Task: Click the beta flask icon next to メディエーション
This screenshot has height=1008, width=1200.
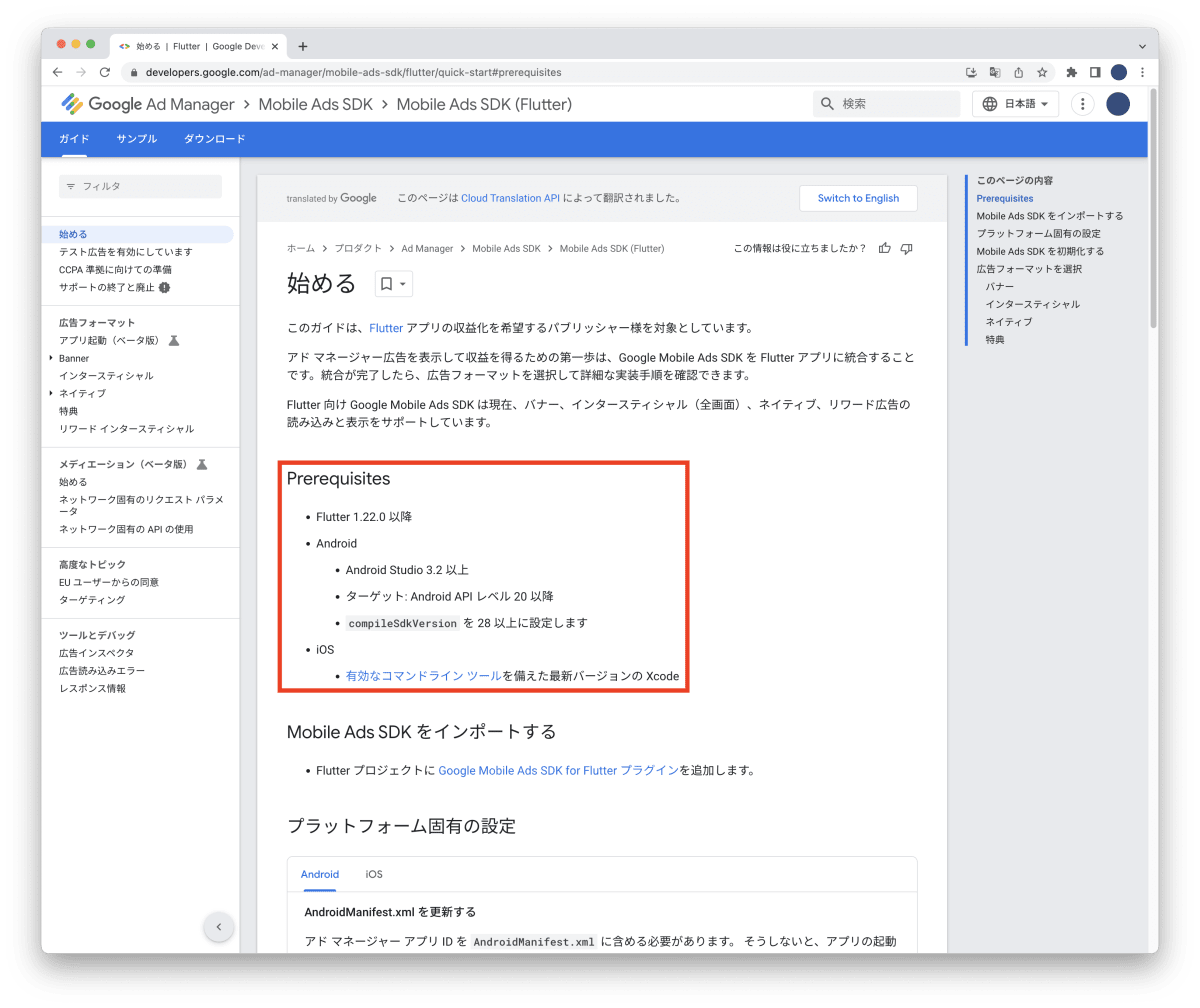Action: (x=201, y=464)
